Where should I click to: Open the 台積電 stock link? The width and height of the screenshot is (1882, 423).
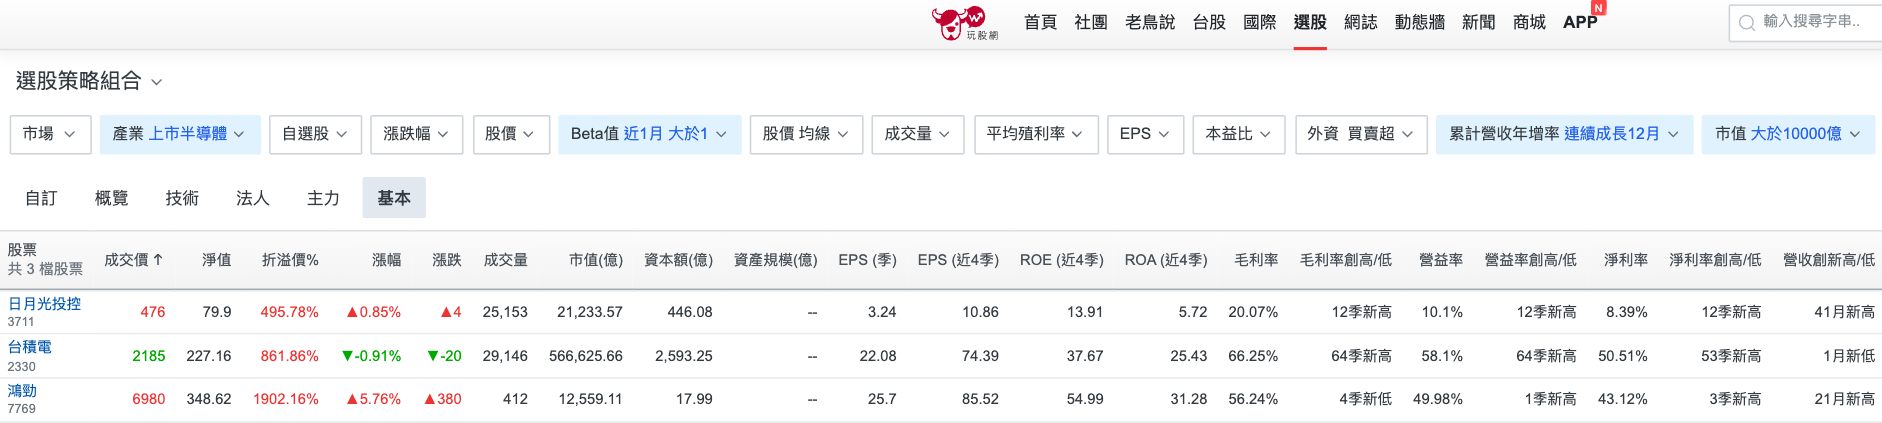tap(30, 347)
